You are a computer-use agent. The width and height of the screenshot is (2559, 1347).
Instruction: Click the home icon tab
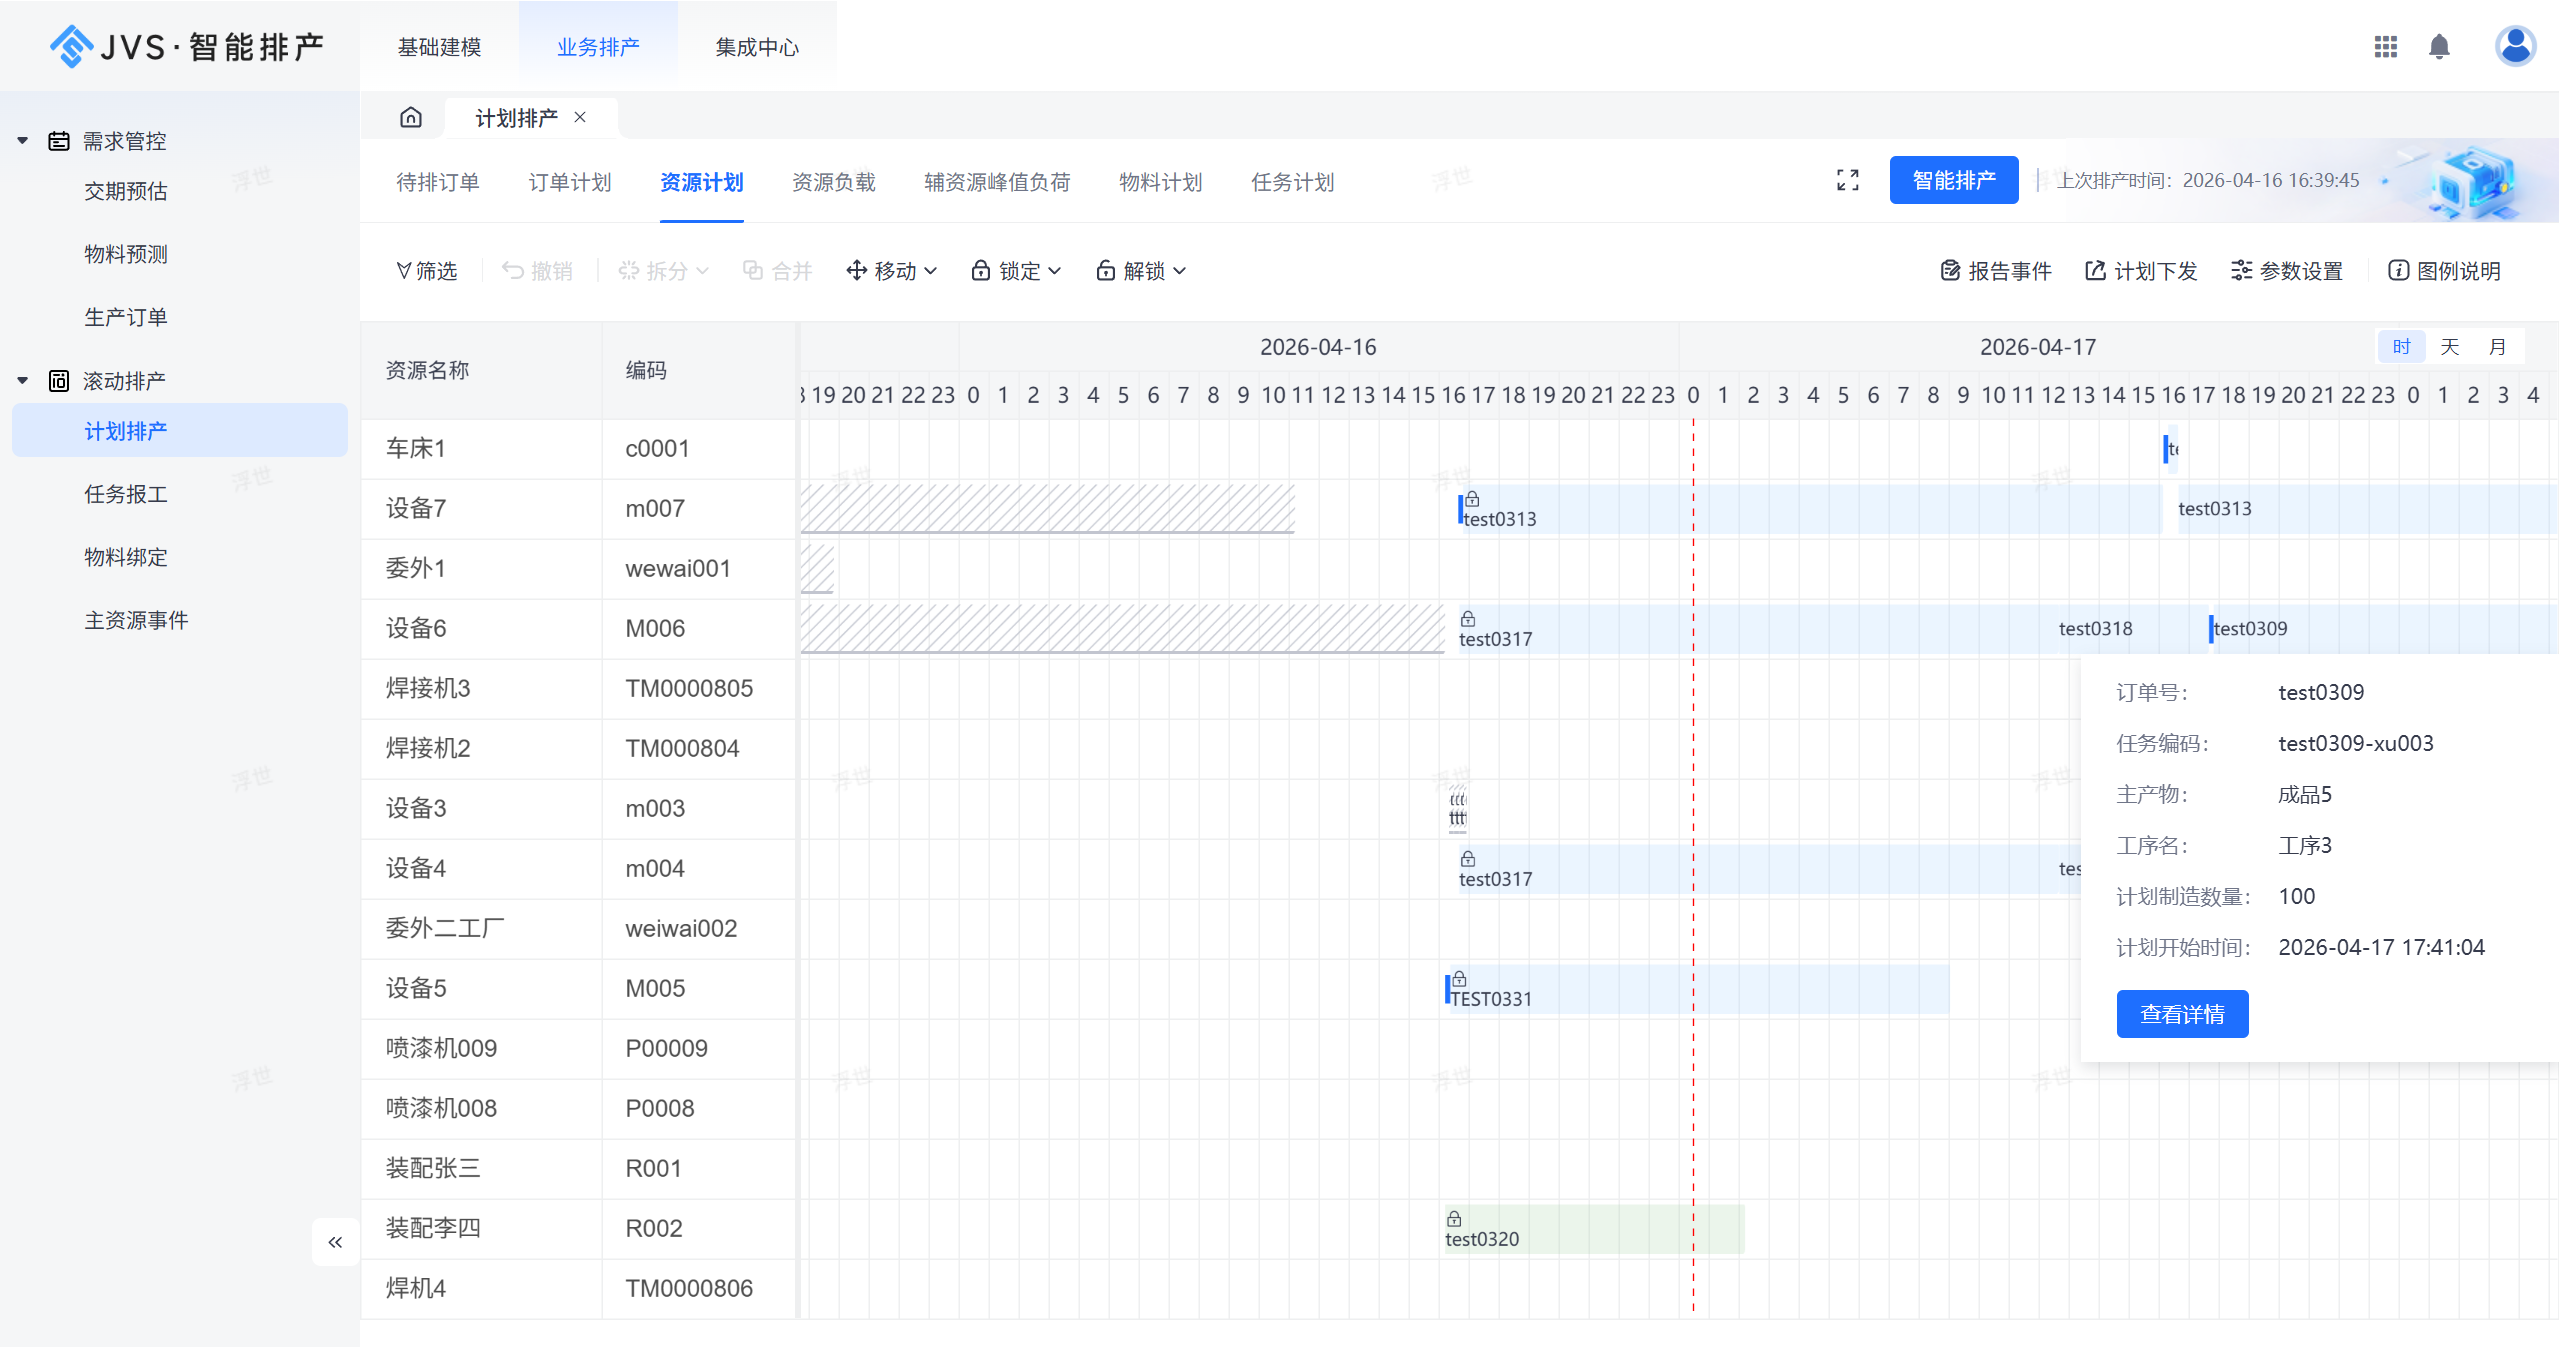(411, 118)
